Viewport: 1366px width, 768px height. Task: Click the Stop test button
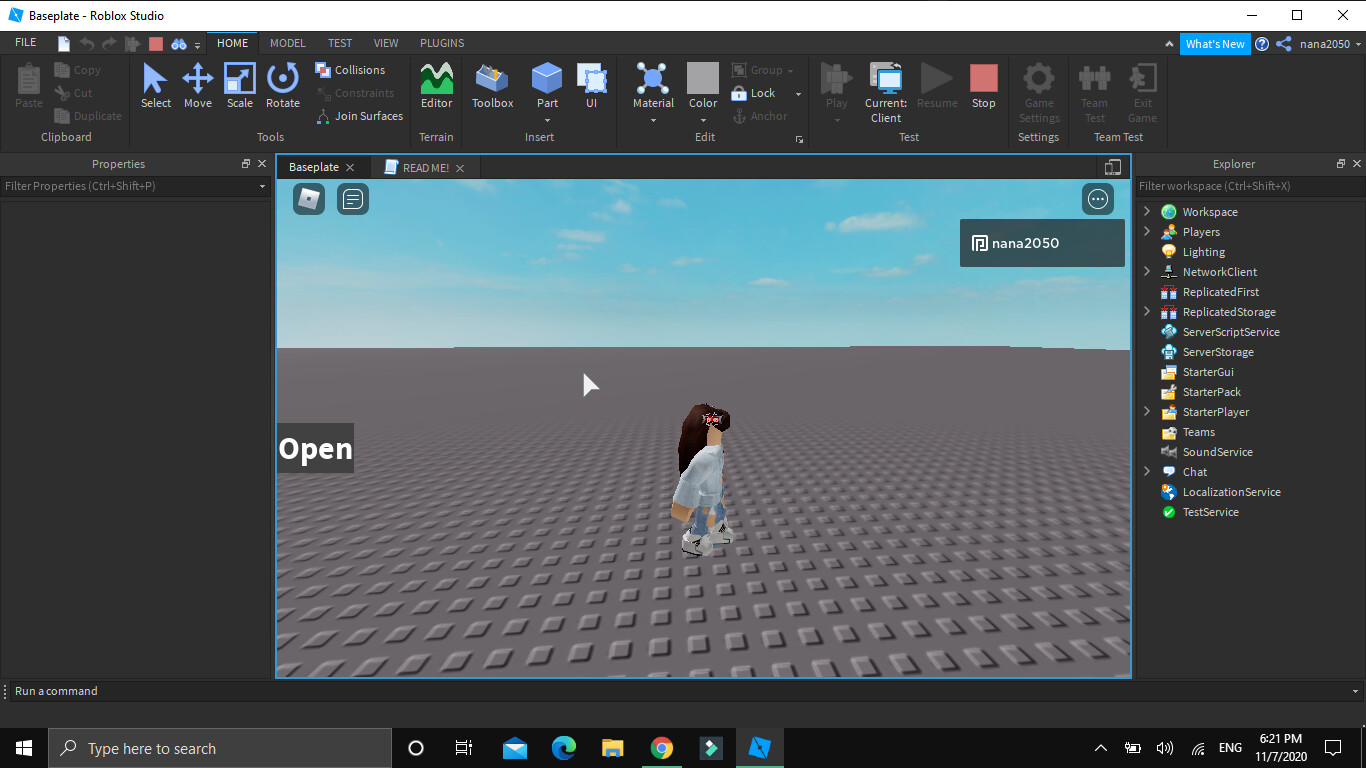[983, 85]
